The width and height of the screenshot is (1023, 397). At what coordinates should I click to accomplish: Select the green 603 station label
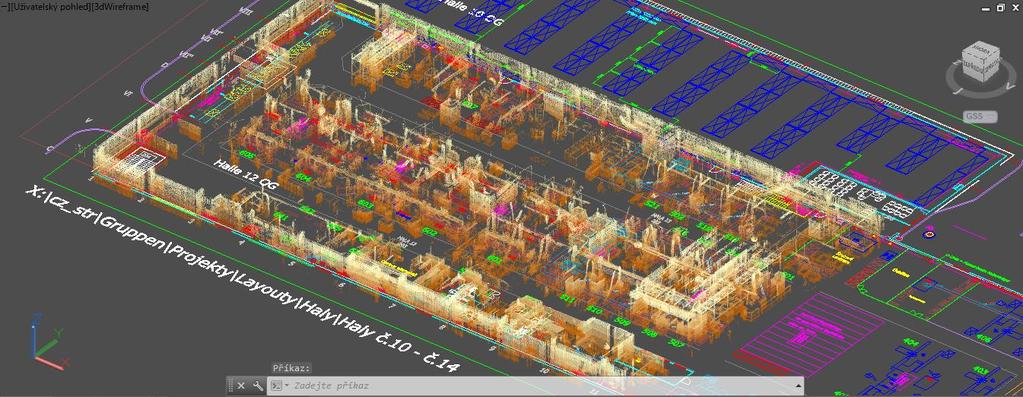tap(366, 204)
